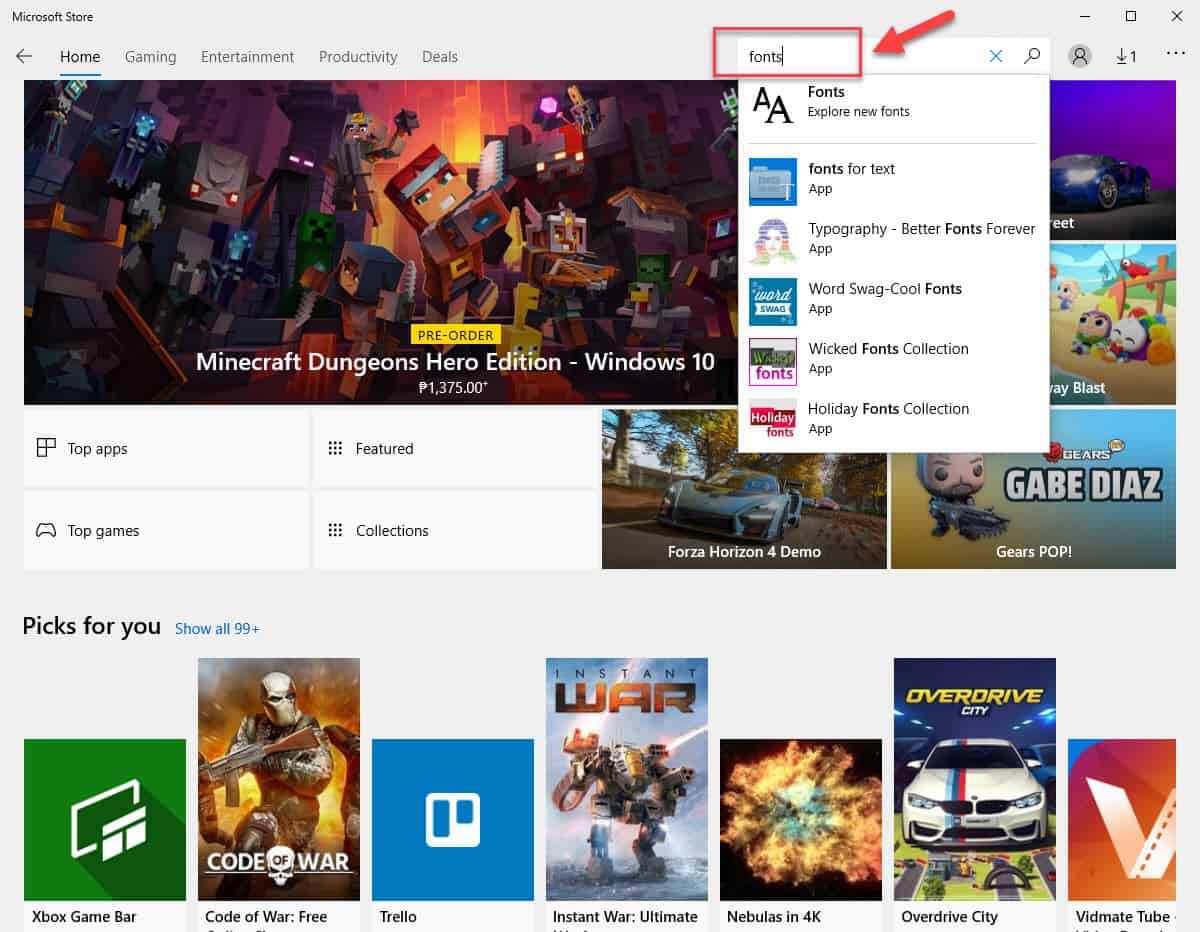This screenshot has width=1200, height=932.
Task: Go to the Deals tab
Action: coord(440,57)
